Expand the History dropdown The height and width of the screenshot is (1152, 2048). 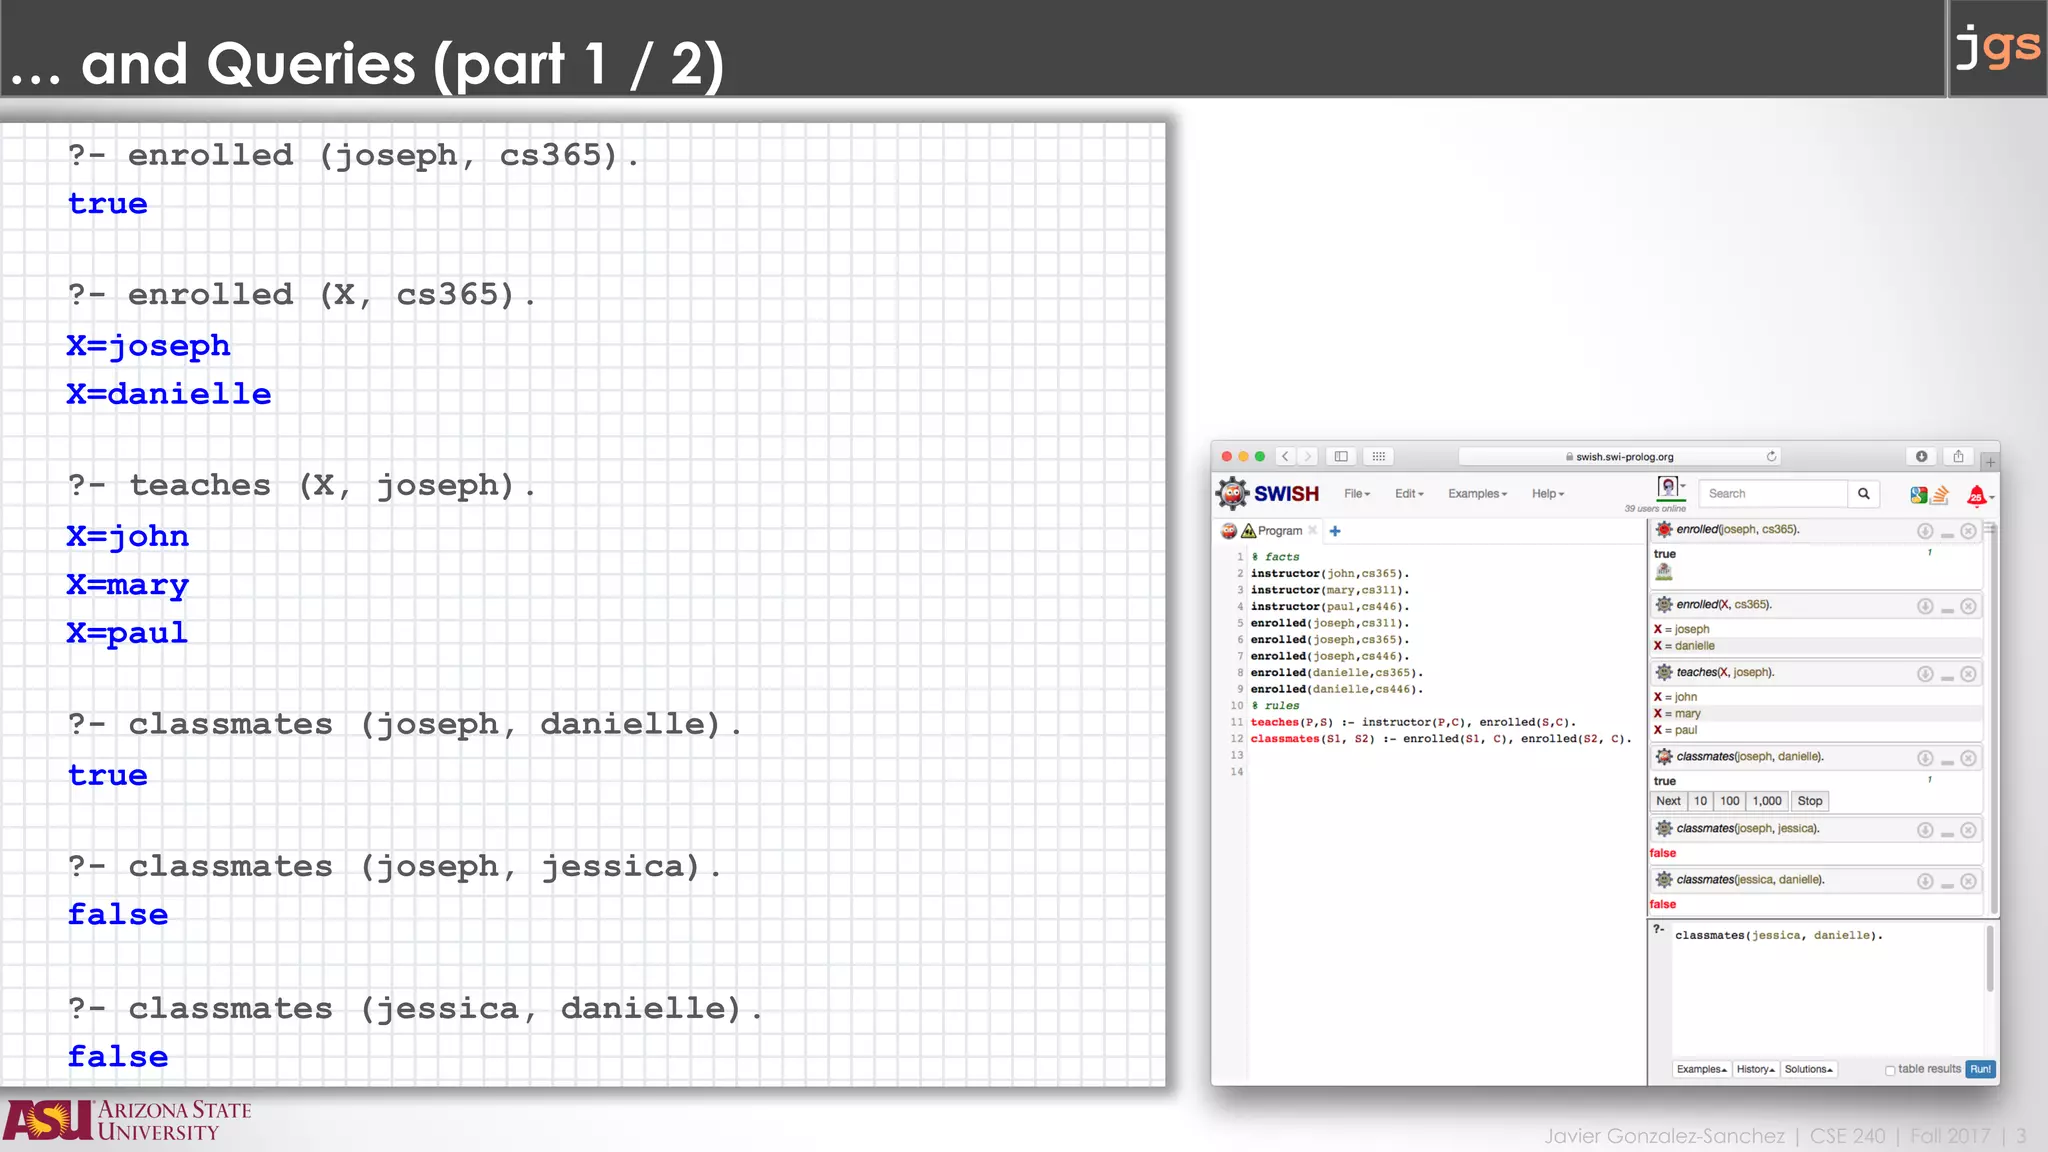point(1755,1069)
